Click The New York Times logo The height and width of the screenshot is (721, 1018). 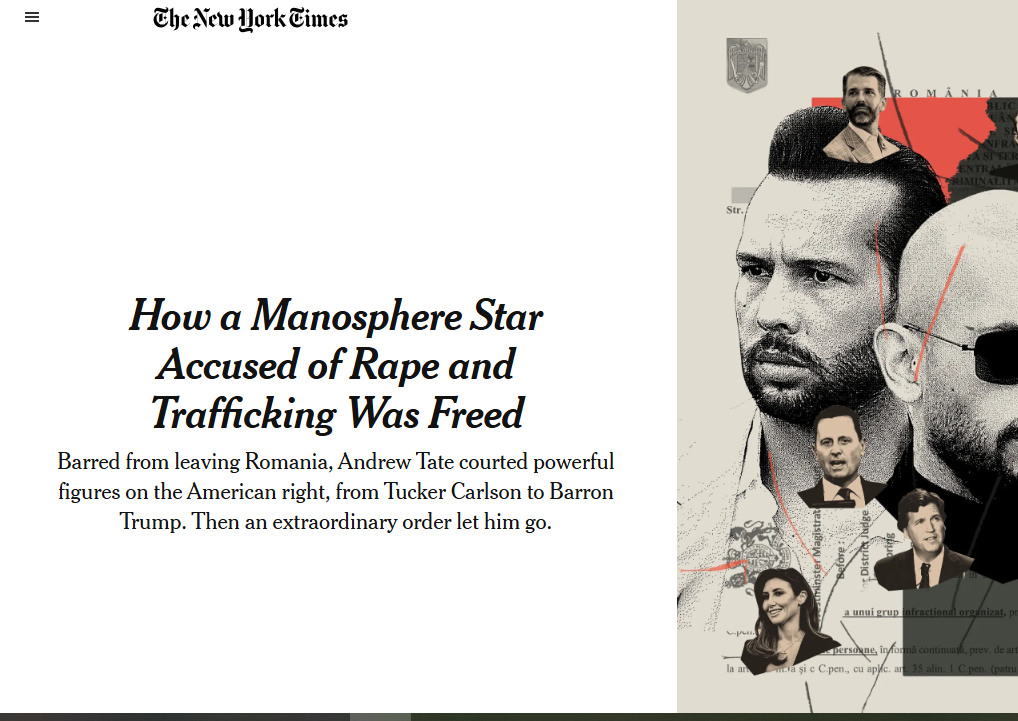tap(250, 19)
